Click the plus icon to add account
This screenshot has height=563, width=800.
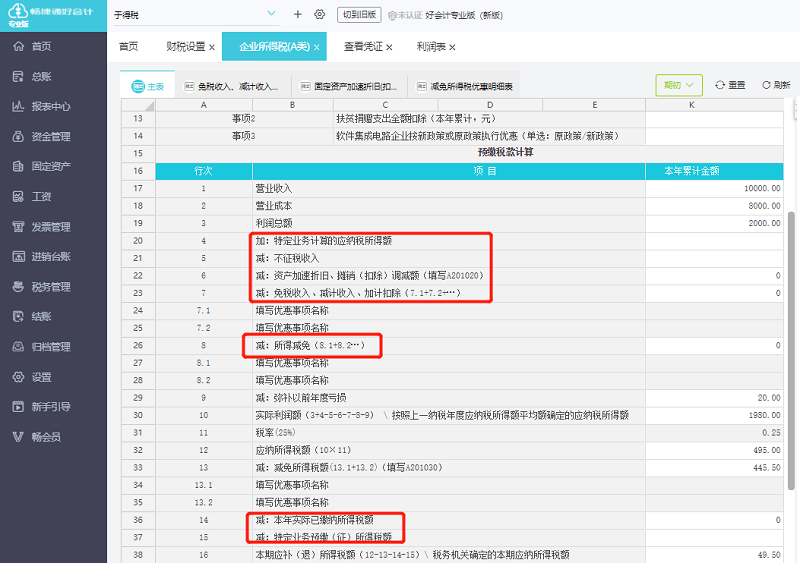click(298, 14)
